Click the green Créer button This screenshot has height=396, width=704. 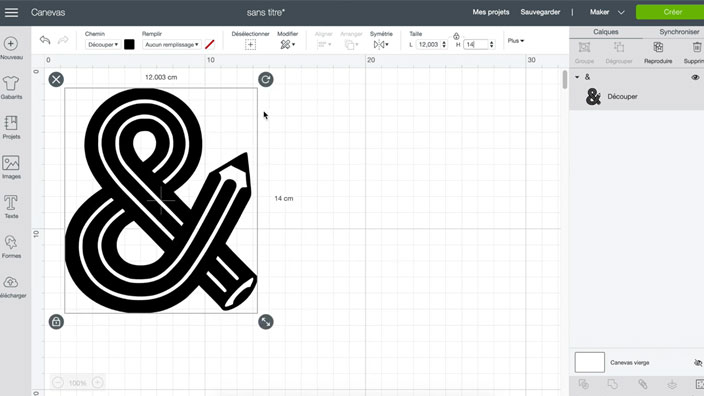coord(670,12)
